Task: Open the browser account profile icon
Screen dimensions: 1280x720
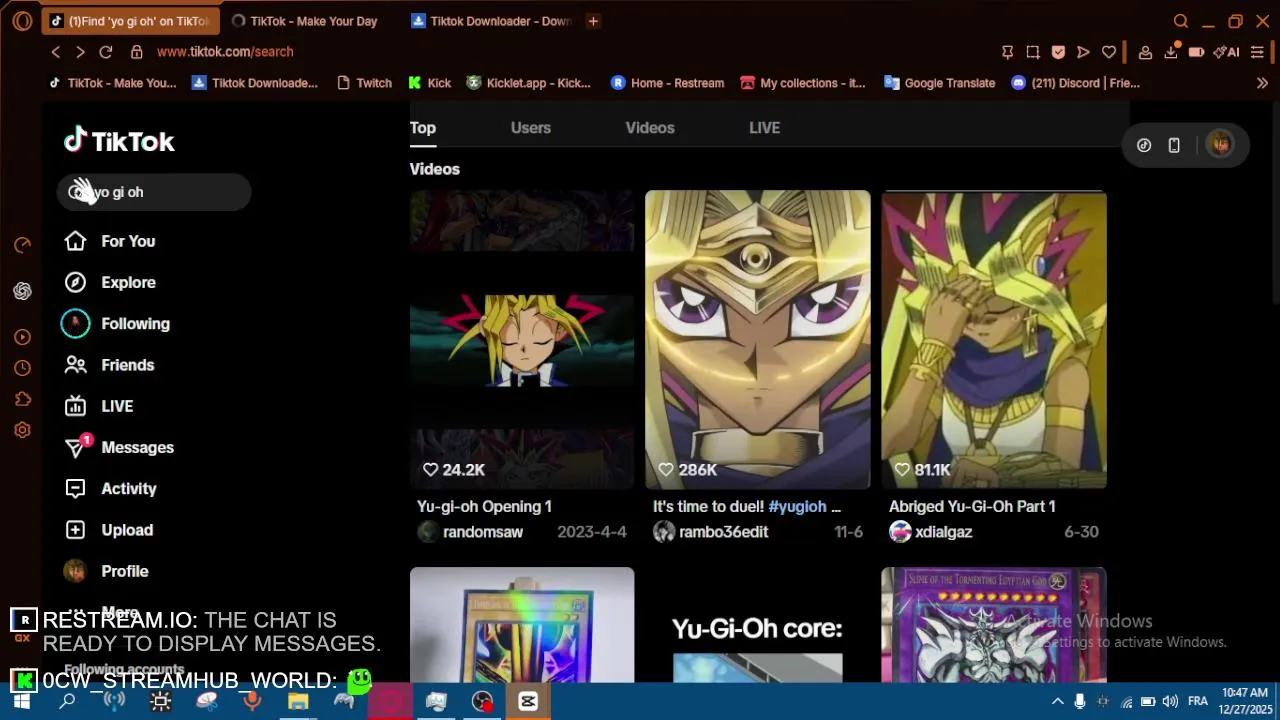Action: (x=1146, y=52)
